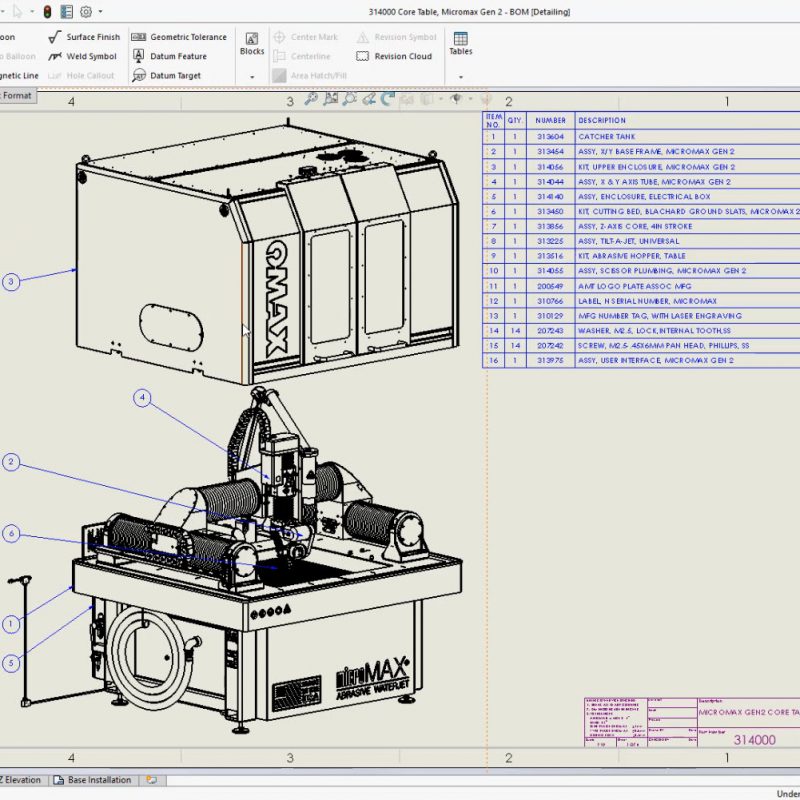
Task: Expand the Blocks dropdown arrow
Action: (252, 77)
